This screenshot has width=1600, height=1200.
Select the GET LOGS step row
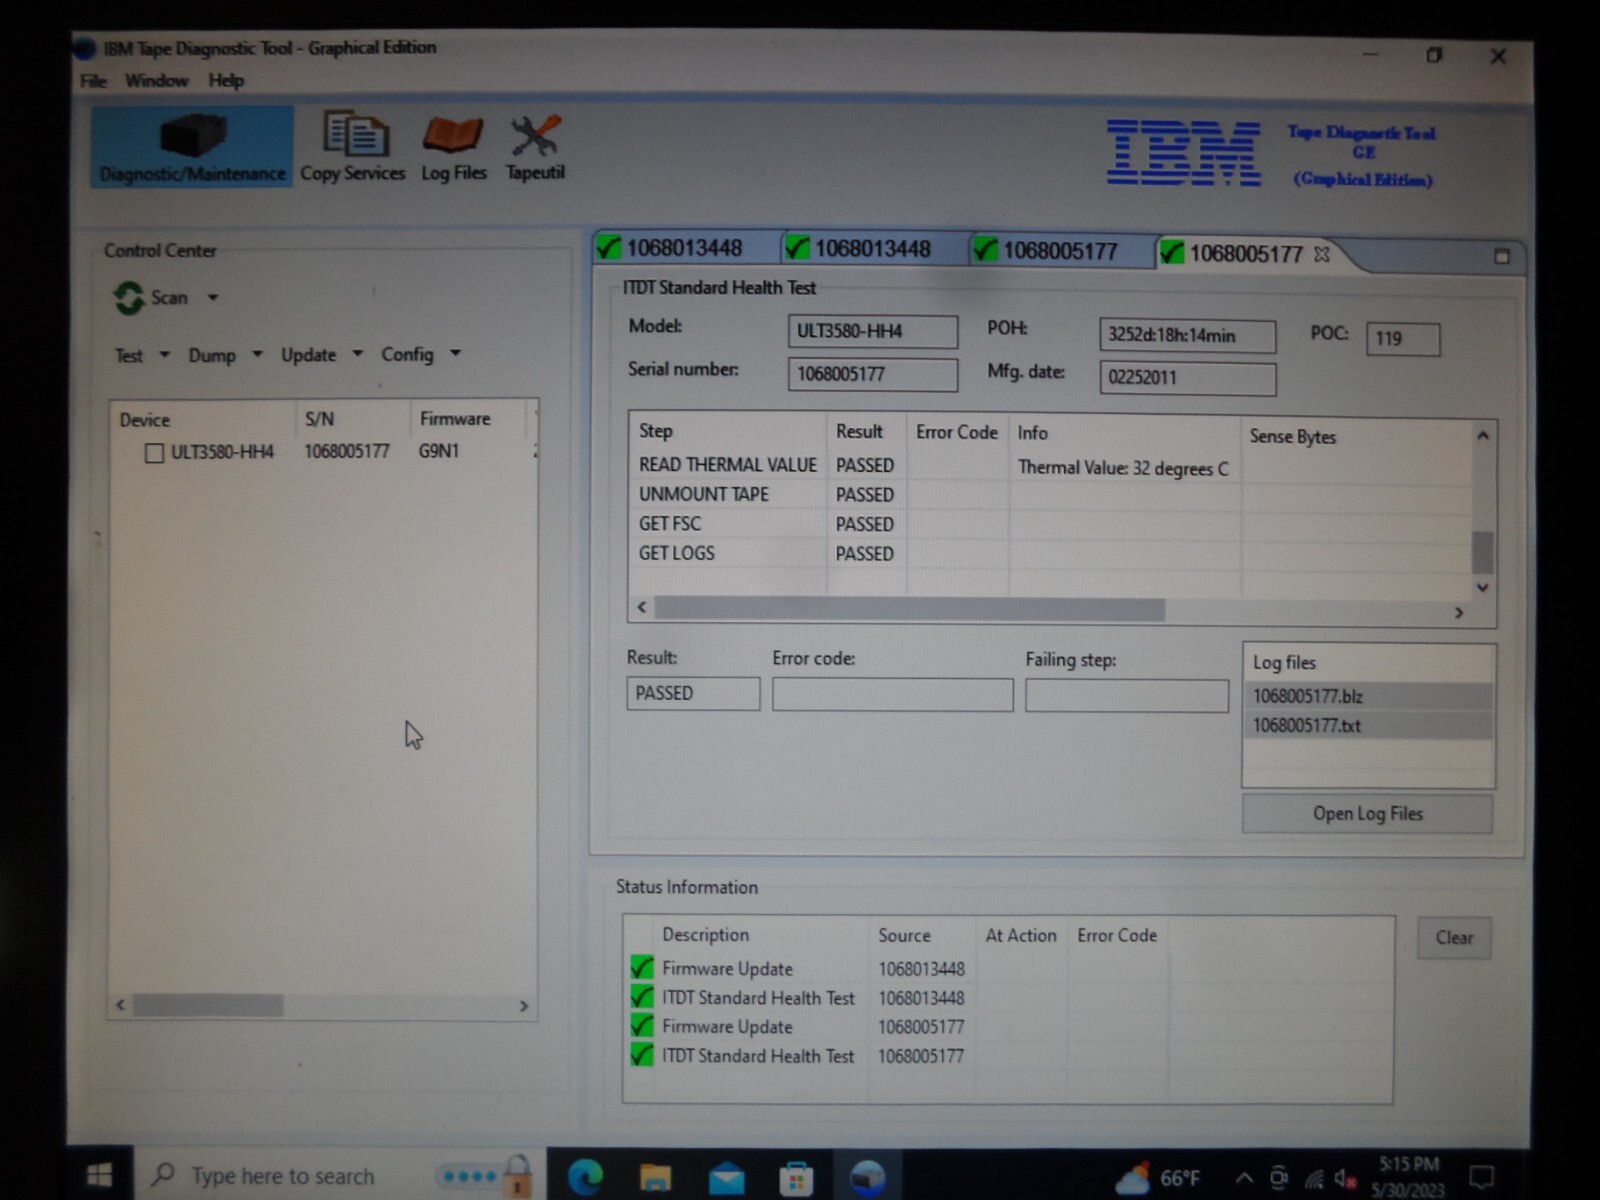point(1050,553)
